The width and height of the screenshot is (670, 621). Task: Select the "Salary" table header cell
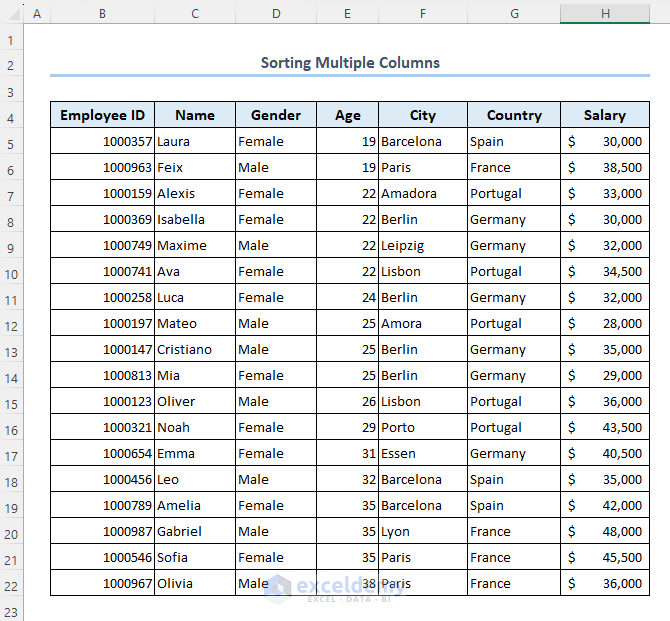pyautogui.click(x=605, y=115)
